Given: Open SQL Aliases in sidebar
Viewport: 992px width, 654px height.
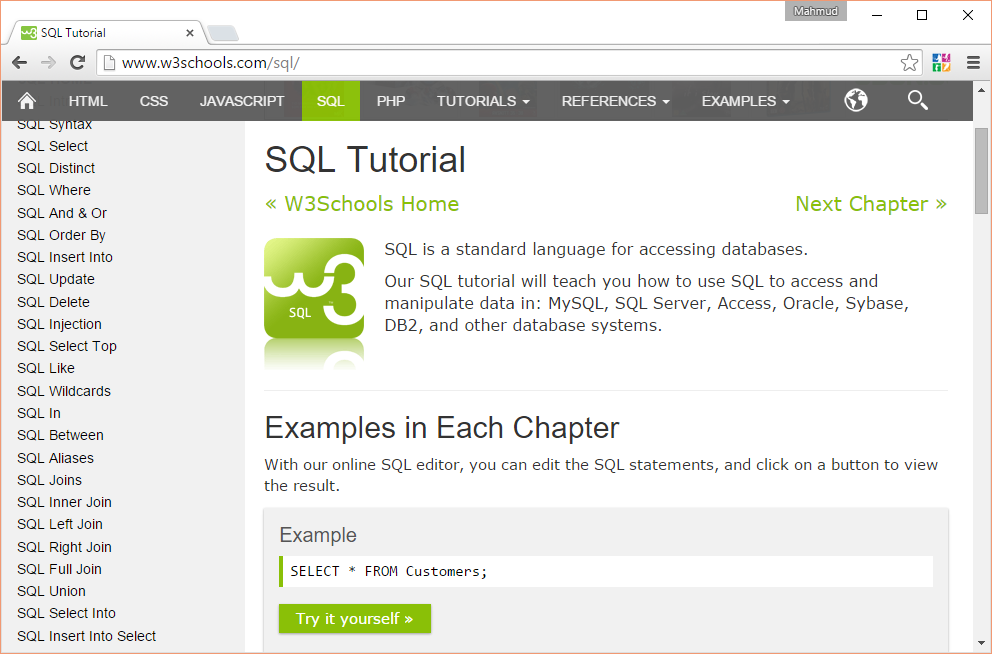Looking at the screenshot, I should [56, 458].
